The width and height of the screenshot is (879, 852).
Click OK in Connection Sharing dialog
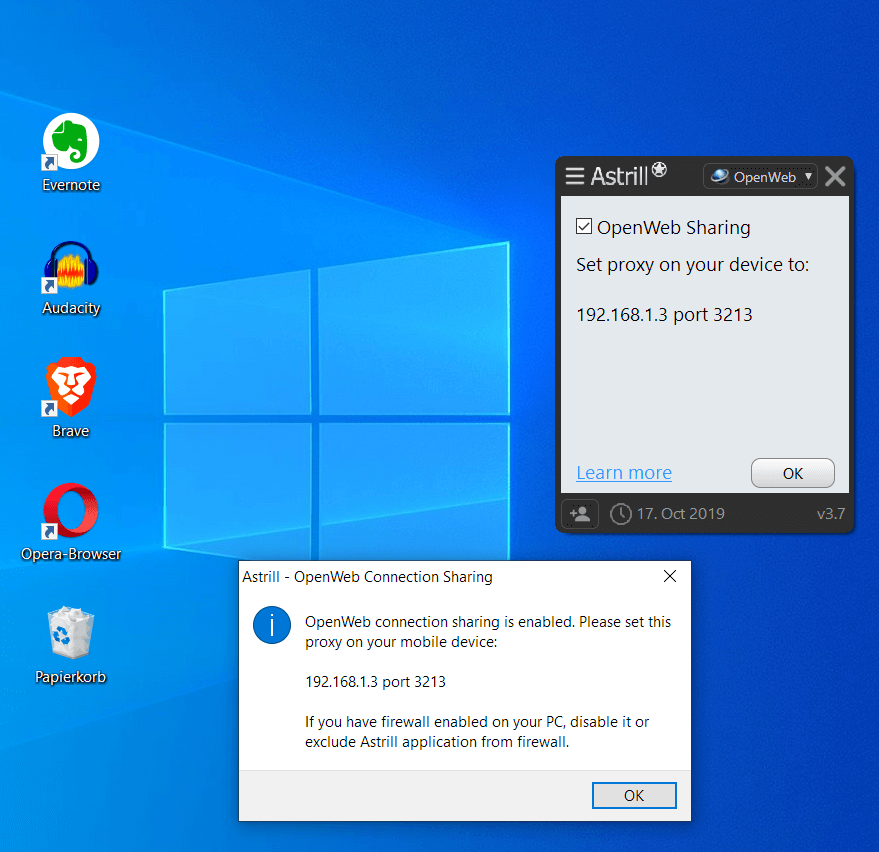click(x=634, y=795)
